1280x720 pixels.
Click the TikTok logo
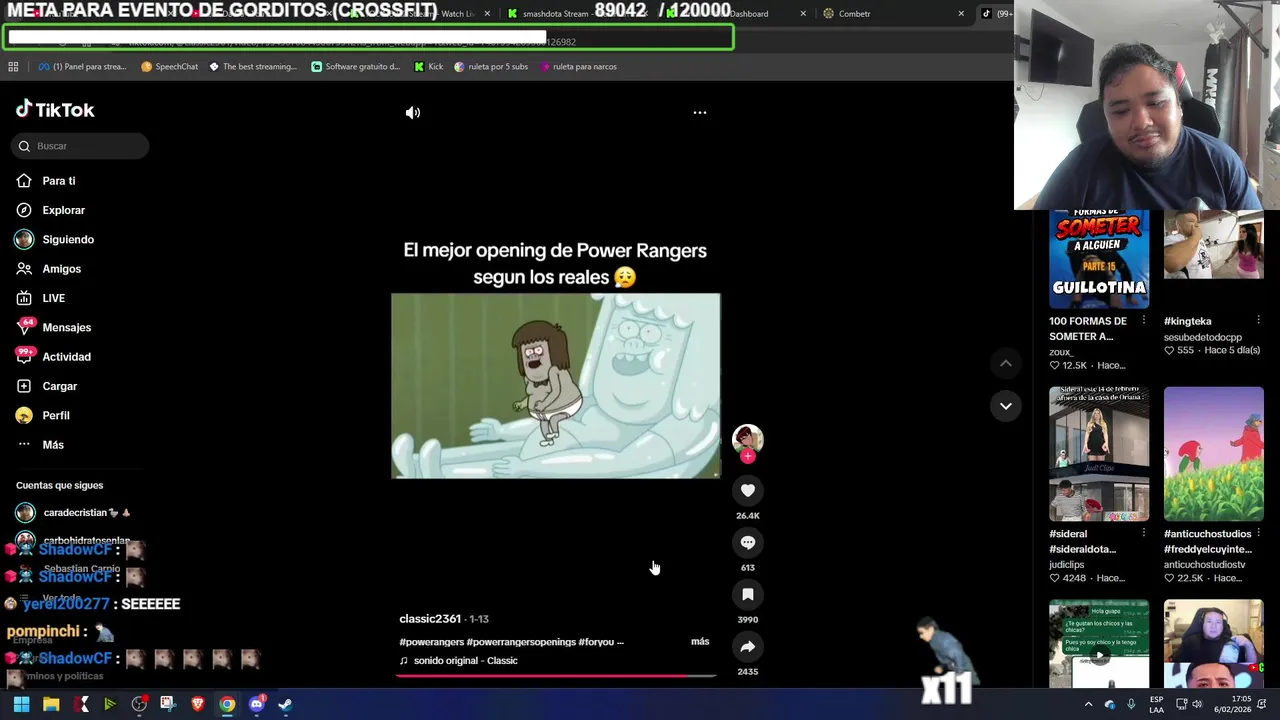click(55, 110)
